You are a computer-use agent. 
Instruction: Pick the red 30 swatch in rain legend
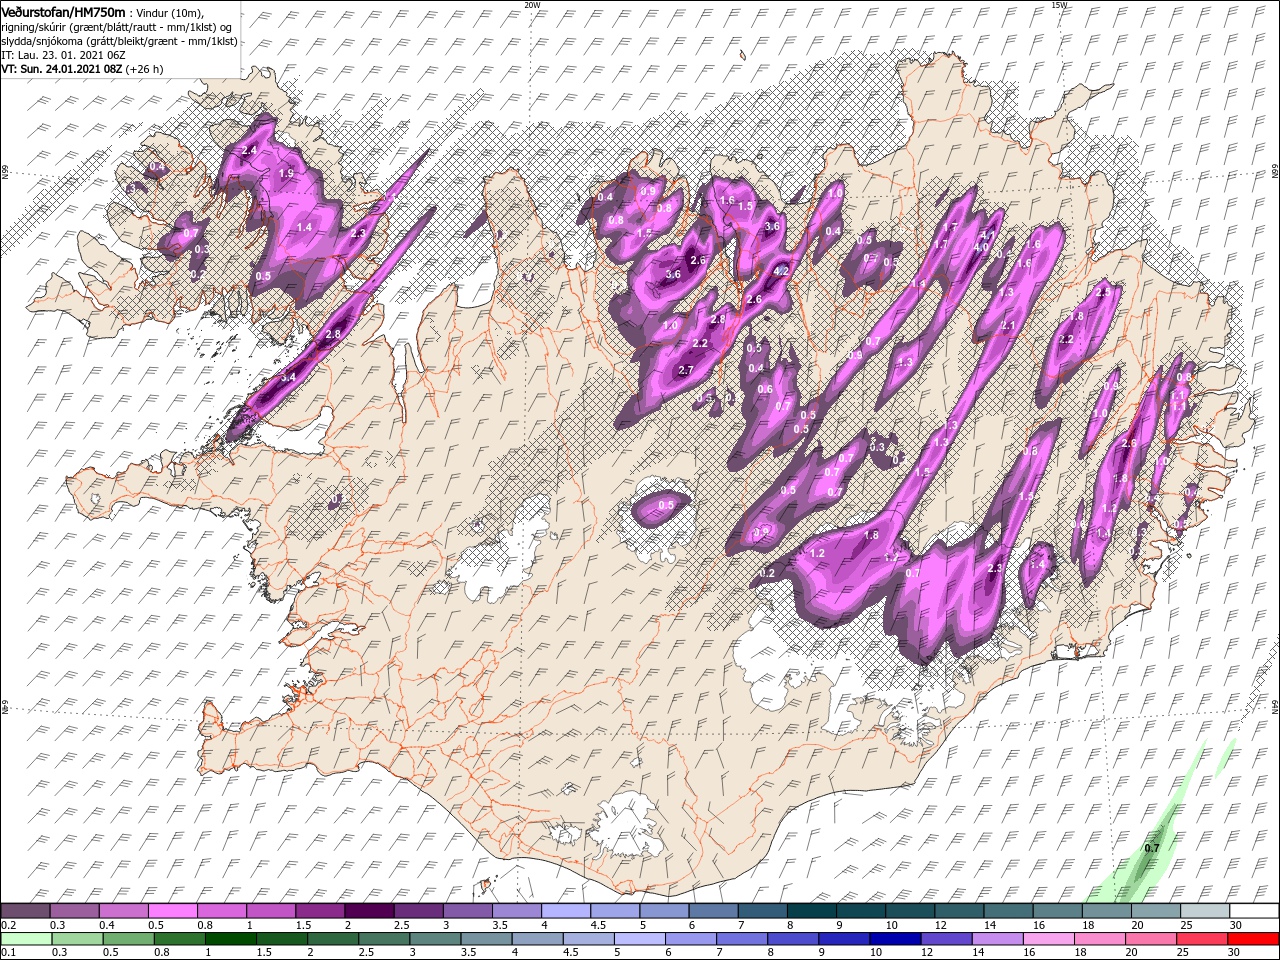coord(1253,939)
